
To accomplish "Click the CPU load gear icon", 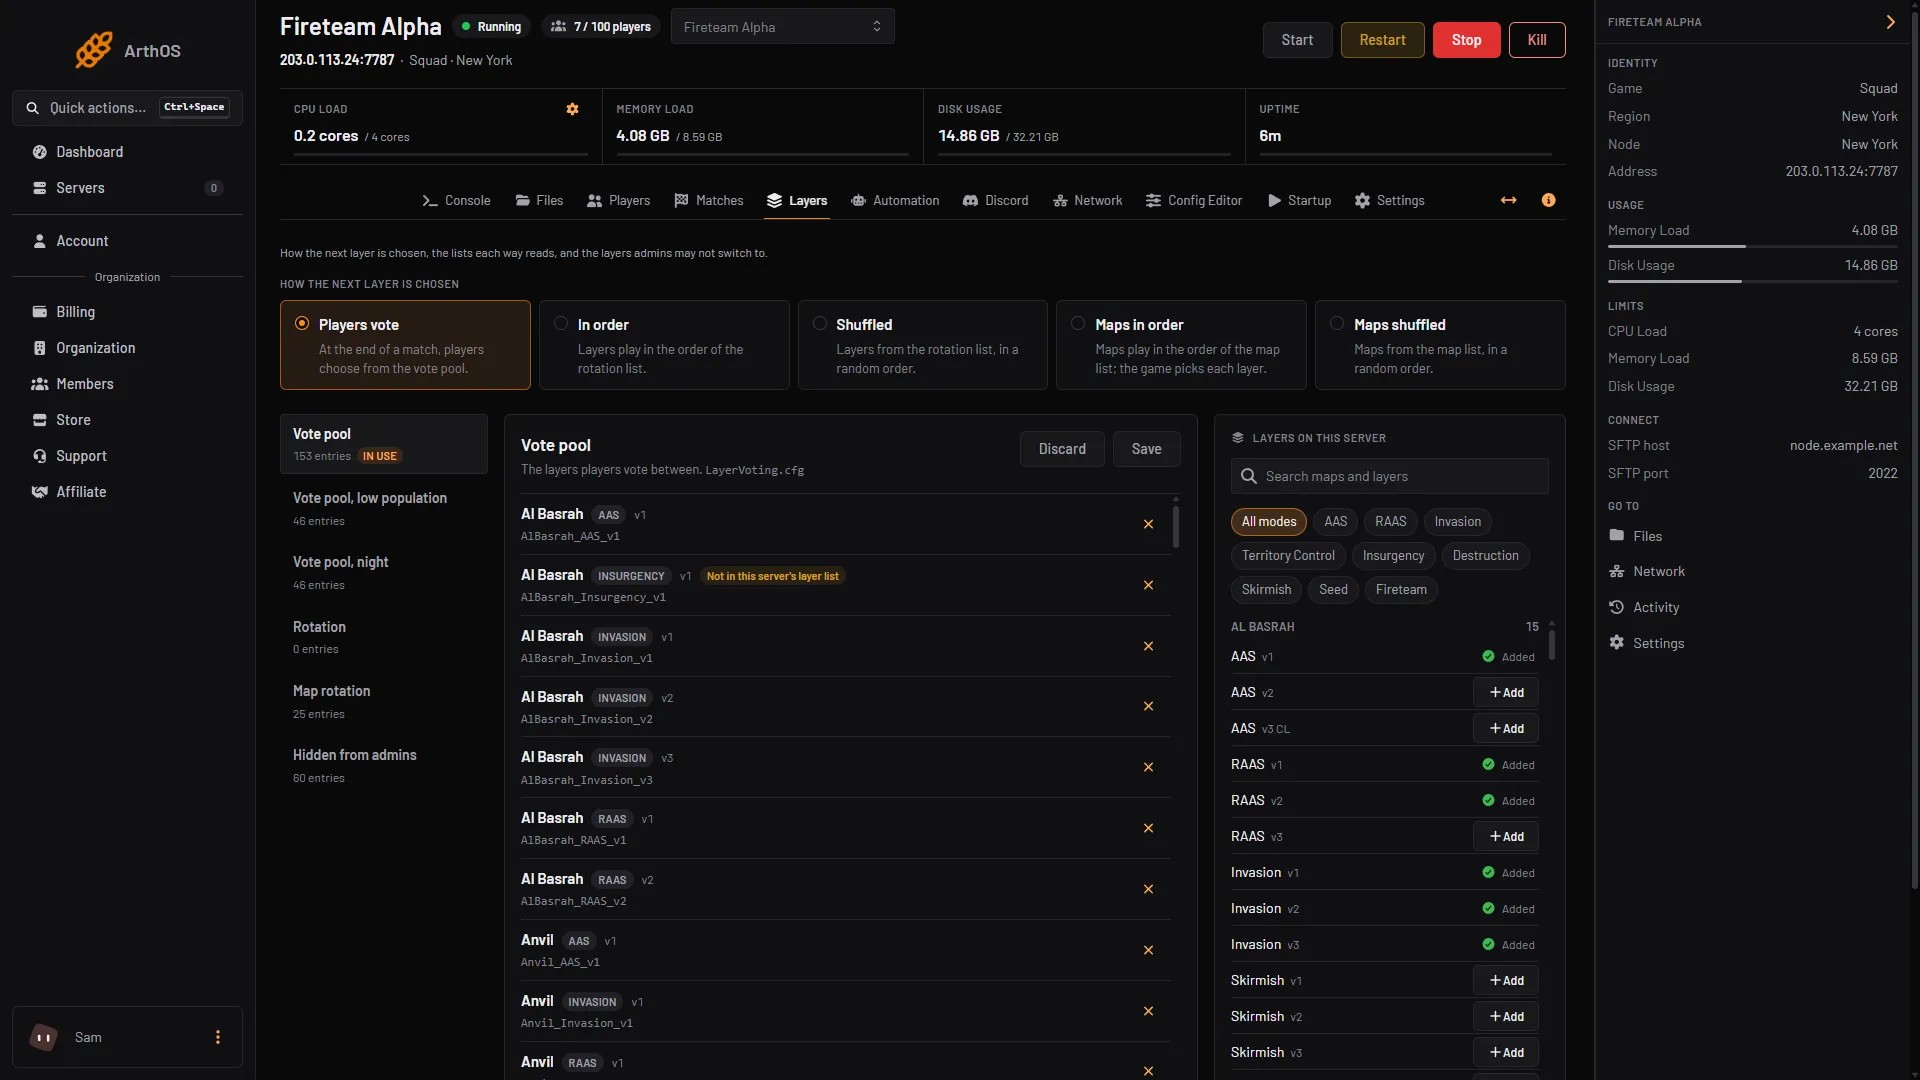I will [572, 109].
